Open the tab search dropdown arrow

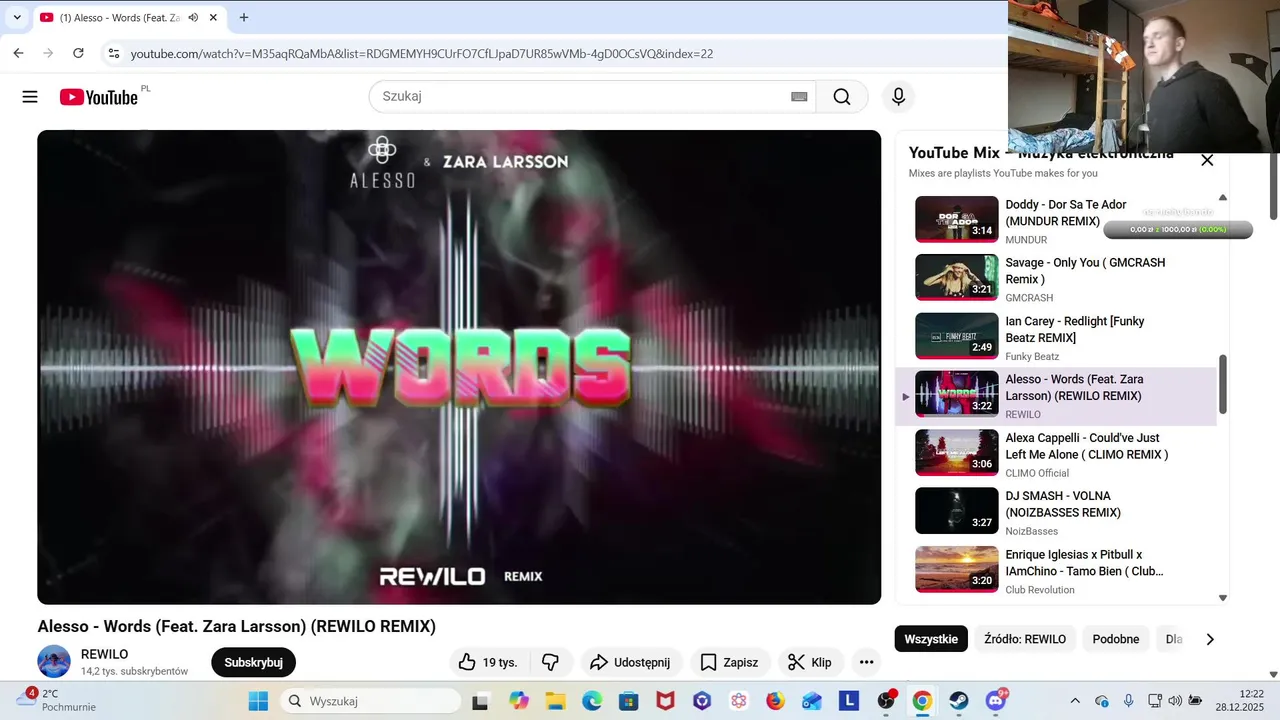pyautogui.click(x=17, y=17)
